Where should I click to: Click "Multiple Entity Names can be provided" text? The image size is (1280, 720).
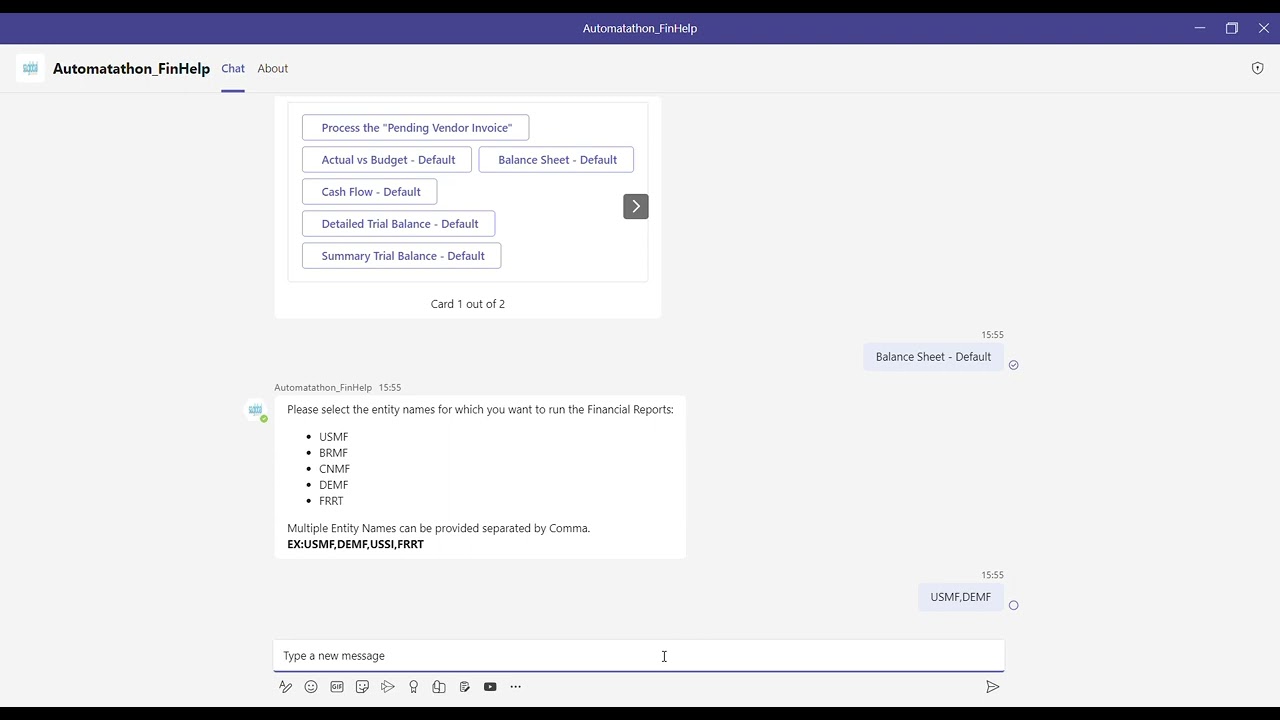click(x=438, y=528)
